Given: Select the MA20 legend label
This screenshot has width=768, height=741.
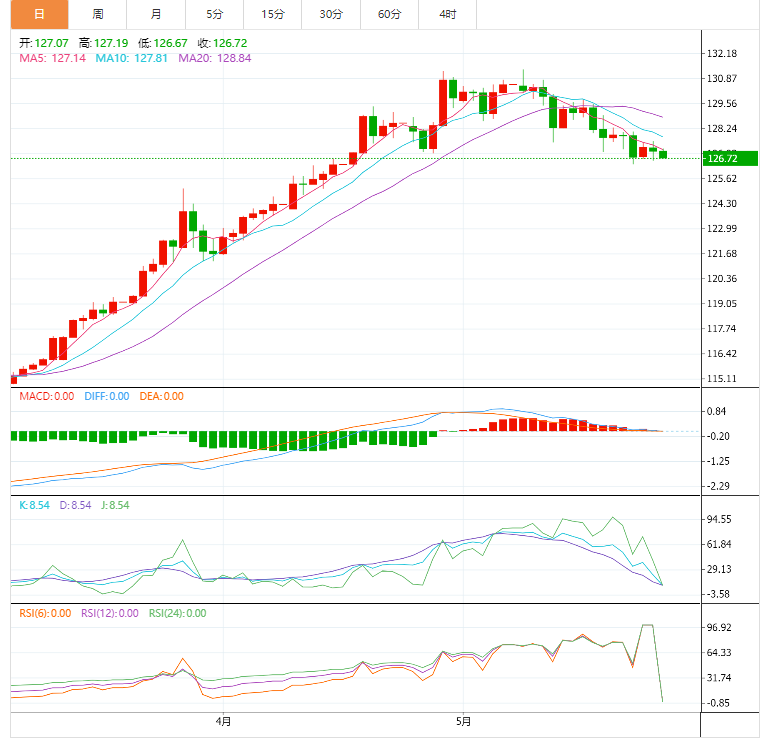Looking at the screenshot, I should click(214, 58).
